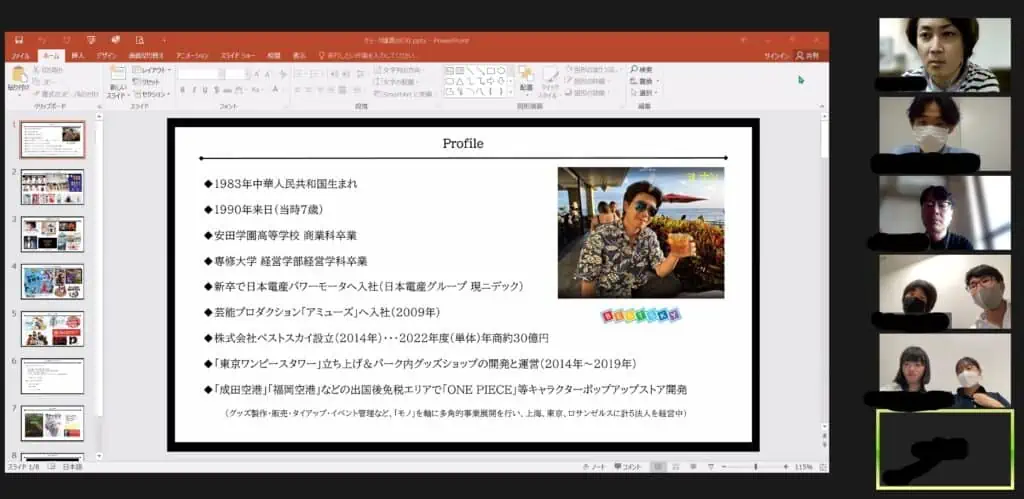Select slide 6 thumbnail
Viewport: 1024px width, 499px height.
(52, 376)
